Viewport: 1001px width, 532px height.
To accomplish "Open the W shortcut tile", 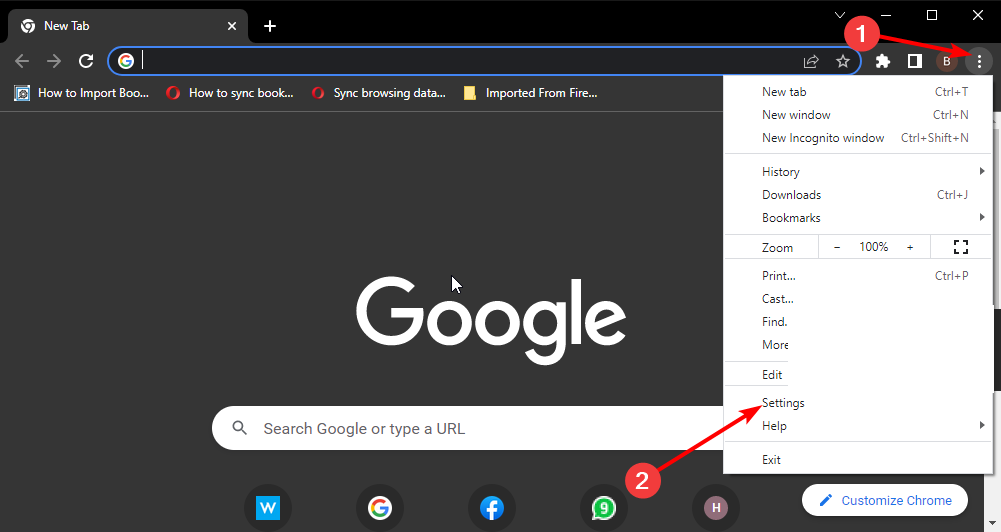I will (268, 508).
